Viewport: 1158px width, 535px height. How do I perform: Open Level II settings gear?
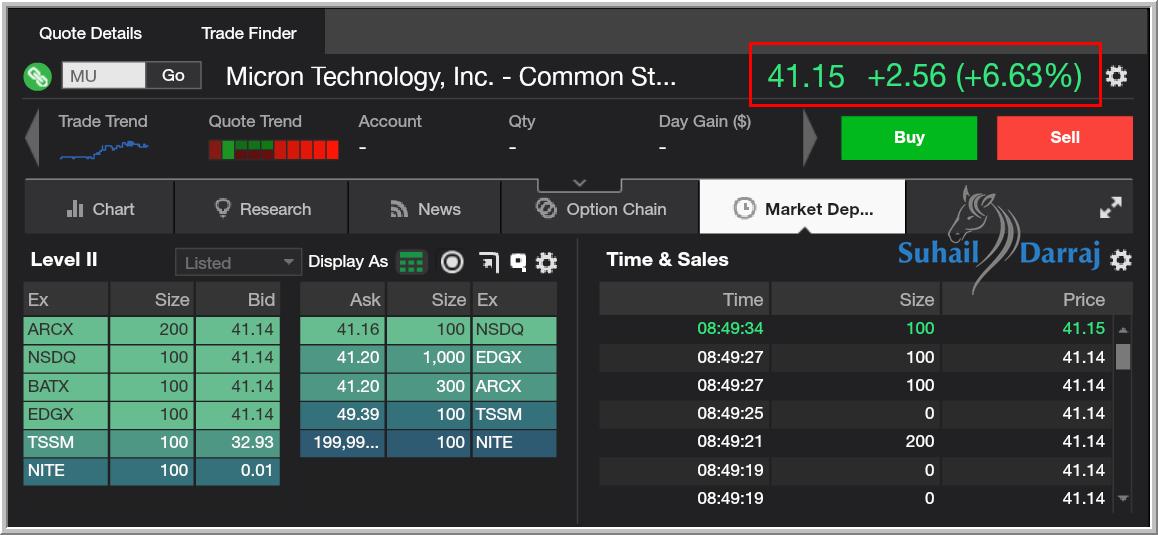547,262
